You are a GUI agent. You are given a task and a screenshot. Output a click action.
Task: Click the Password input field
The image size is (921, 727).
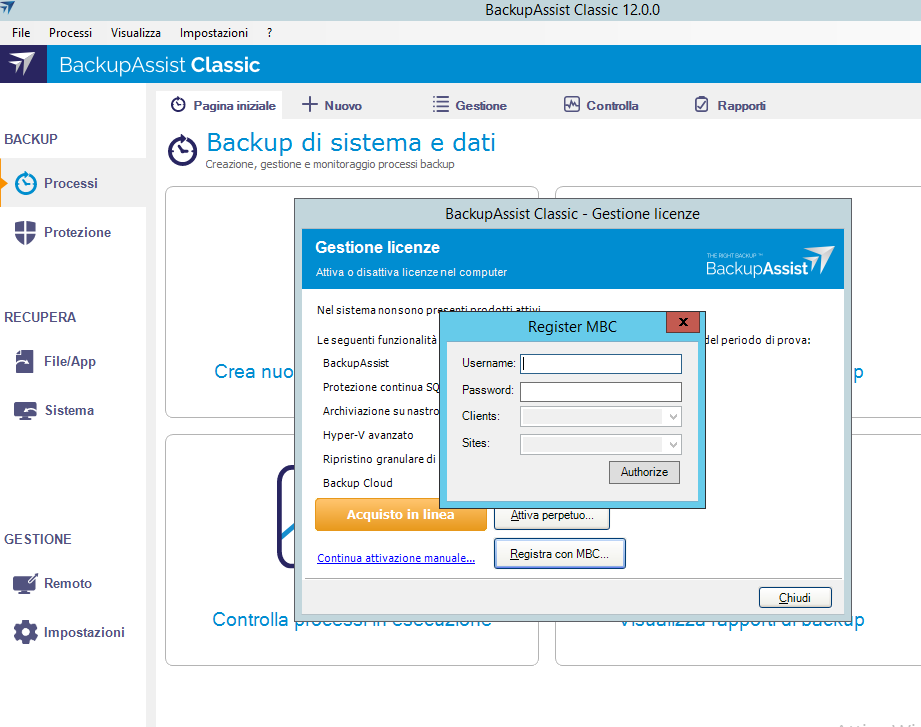[x=600, y=391]
